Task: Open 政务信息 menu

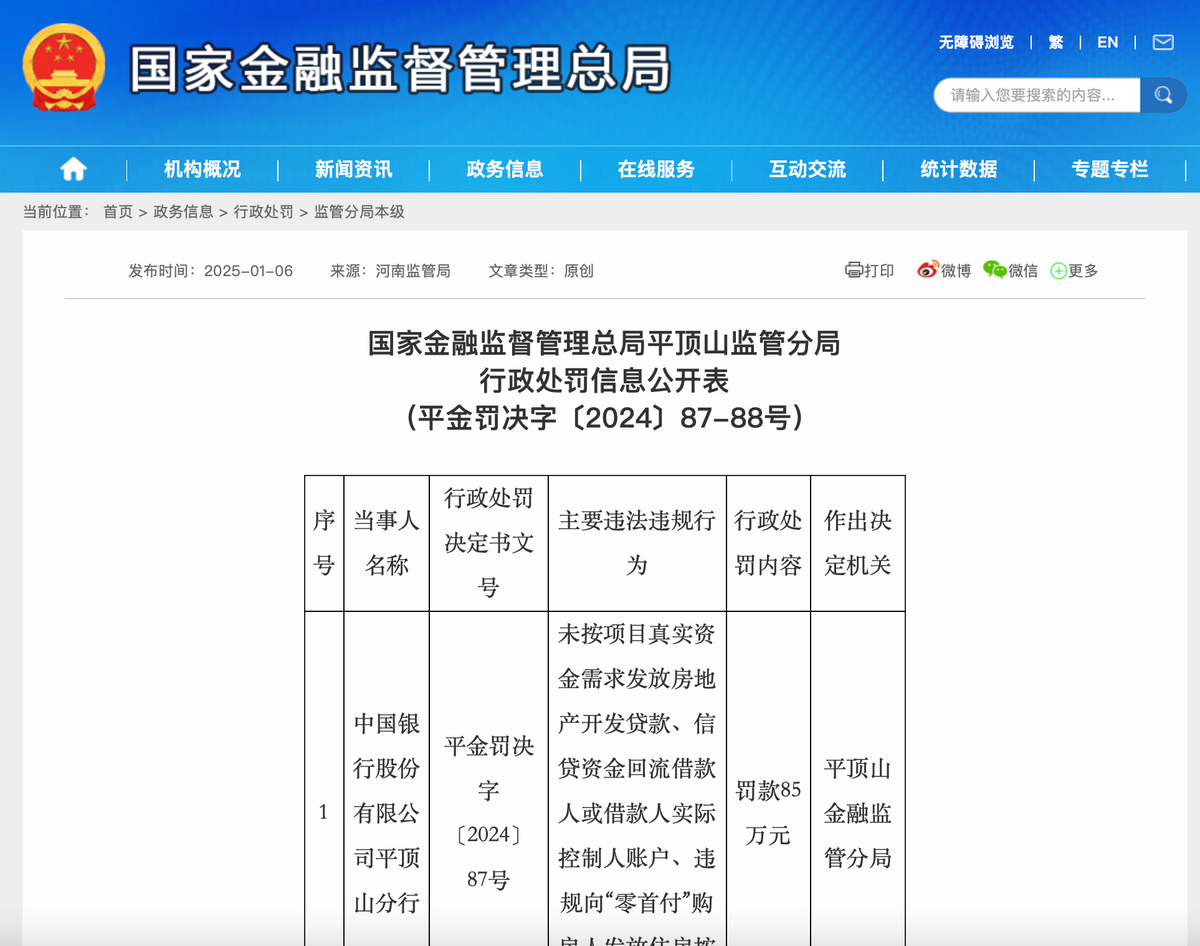Action: [x=505, y=170]
